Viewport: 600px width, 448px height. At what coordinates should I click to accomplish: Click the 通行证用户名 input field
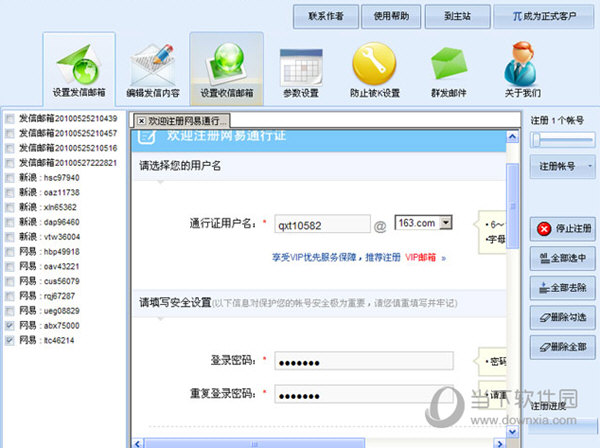click(322, 225)
